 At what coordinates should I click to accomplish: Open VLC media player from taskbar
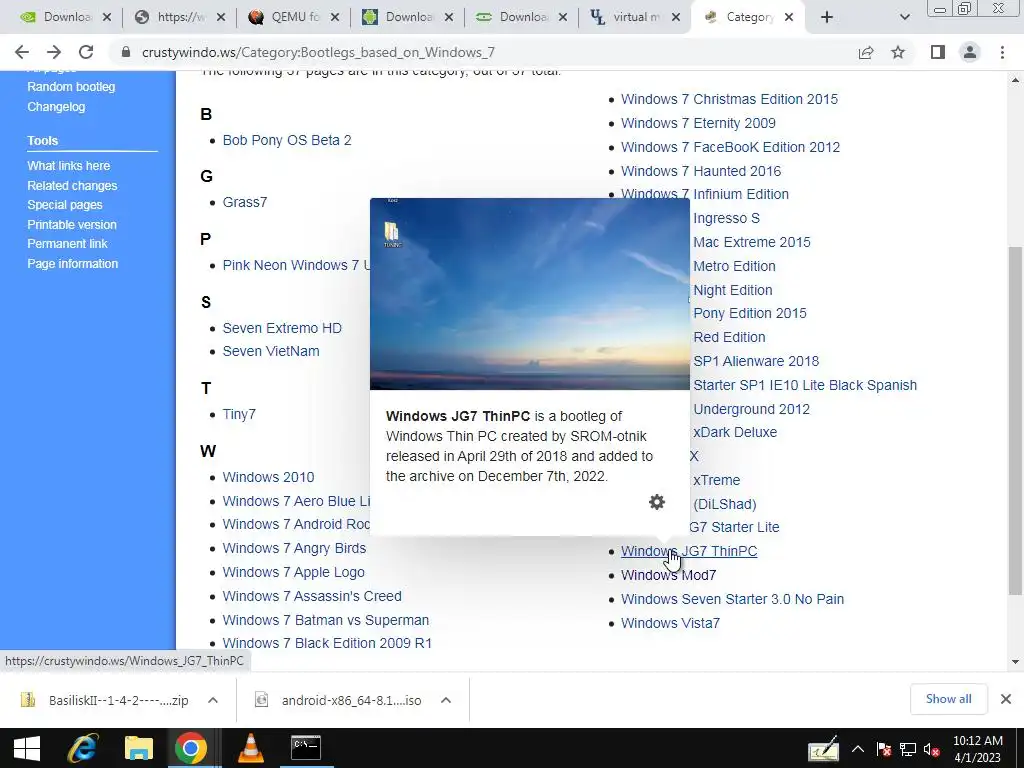pos(250,748)
